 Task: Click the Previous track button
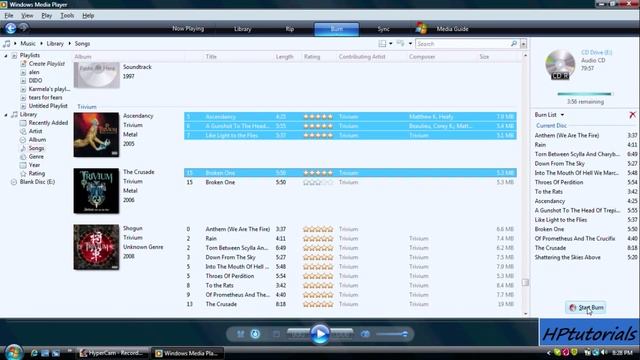tap(298, 334)
